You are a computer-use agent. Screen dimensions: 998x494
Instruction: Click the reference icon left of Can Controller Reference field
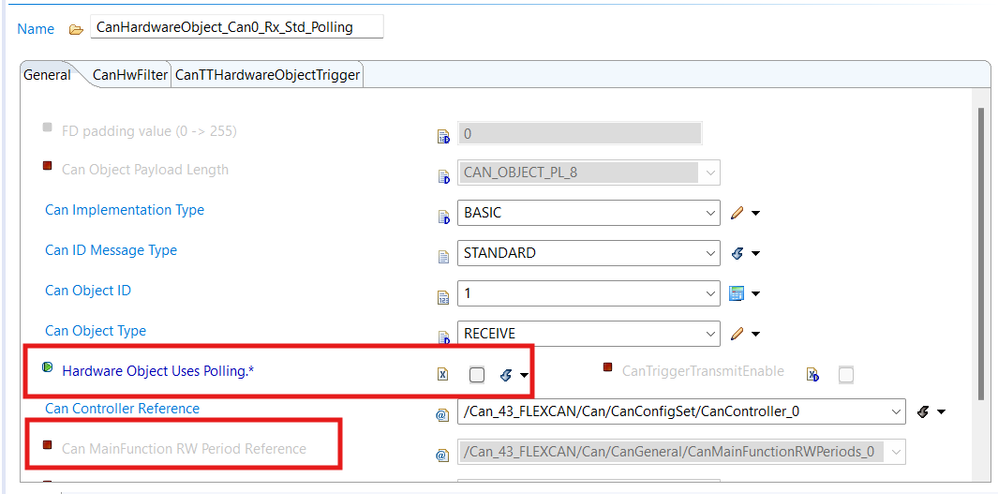[443, 412]
